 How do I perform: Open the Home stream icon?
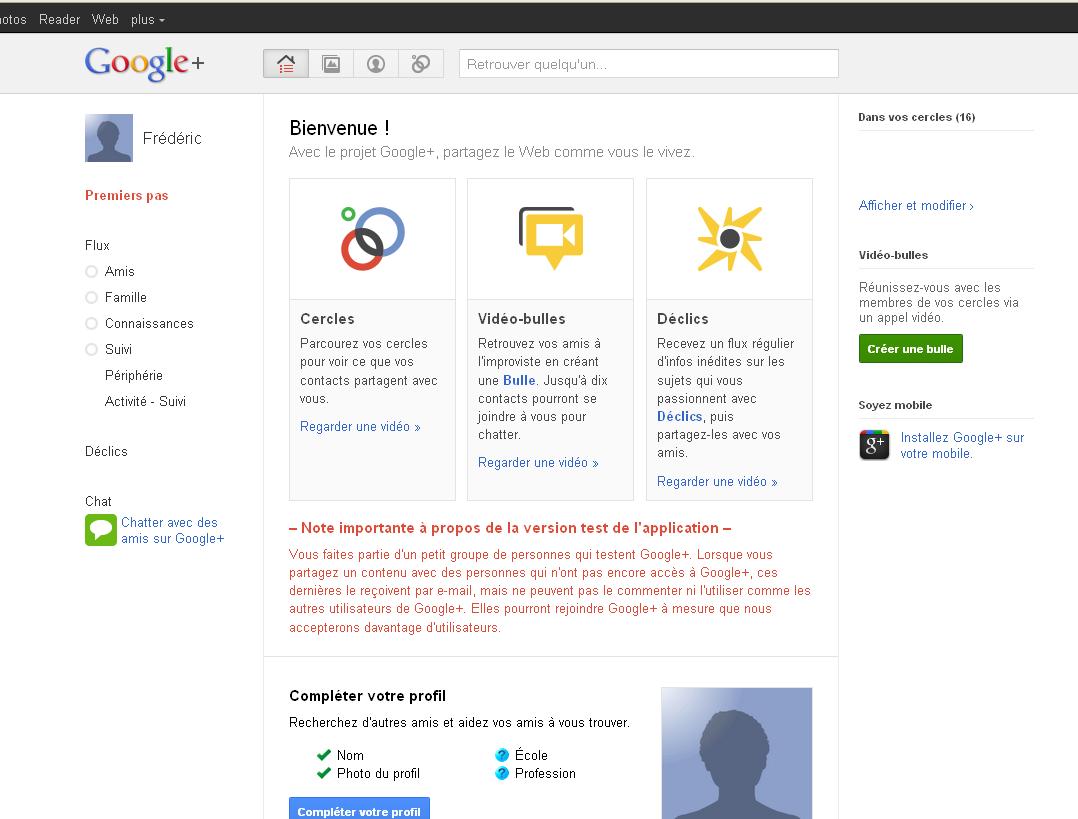pyautogui.click(x=286, y=64)
